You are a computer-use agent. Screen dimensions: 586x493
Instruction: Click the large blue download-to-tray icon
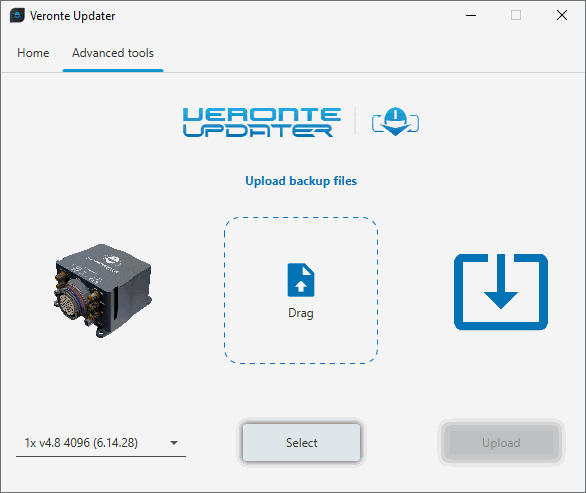click(501, 292)
